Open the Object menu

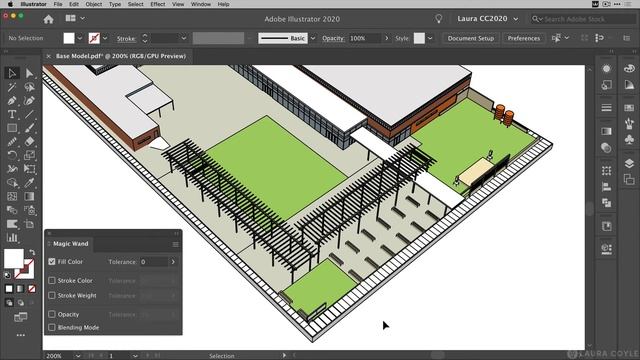click(x=93, y=4)
